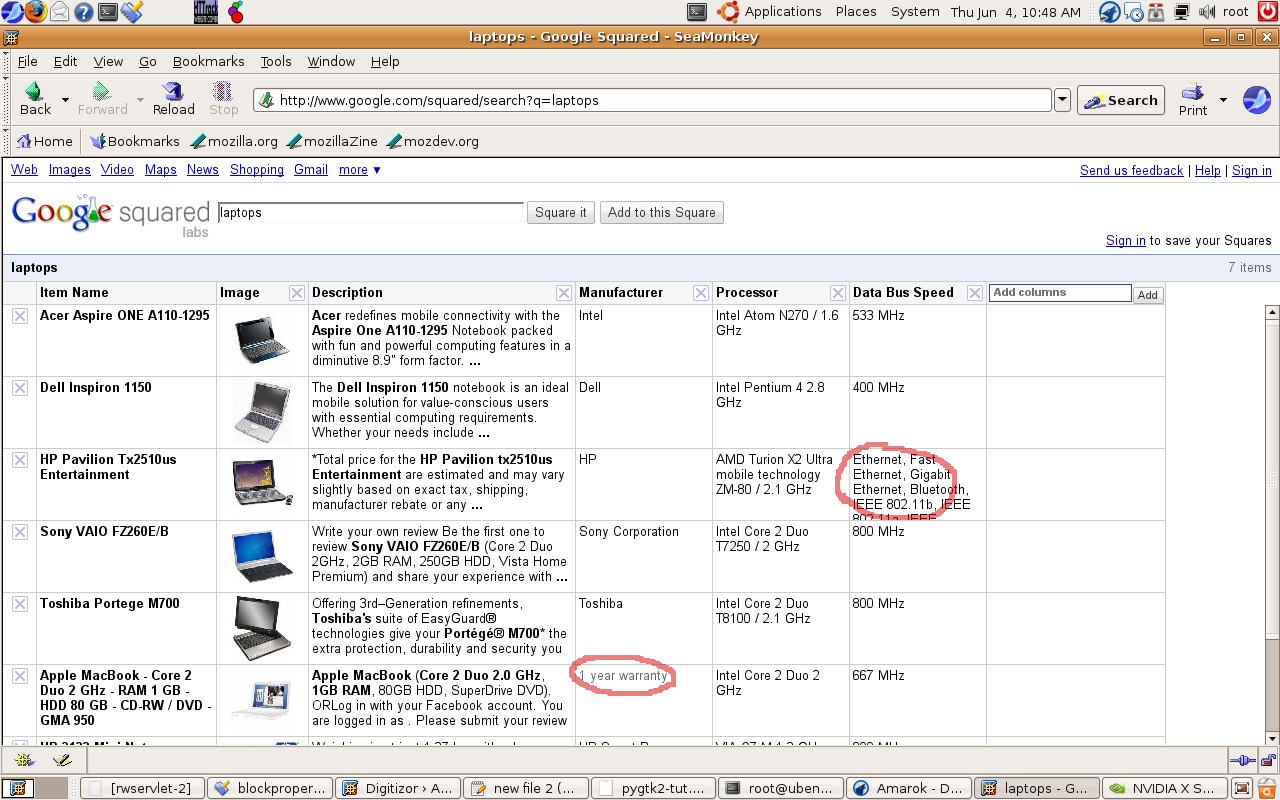Click the Print toolbar icon

[1192, 93]
